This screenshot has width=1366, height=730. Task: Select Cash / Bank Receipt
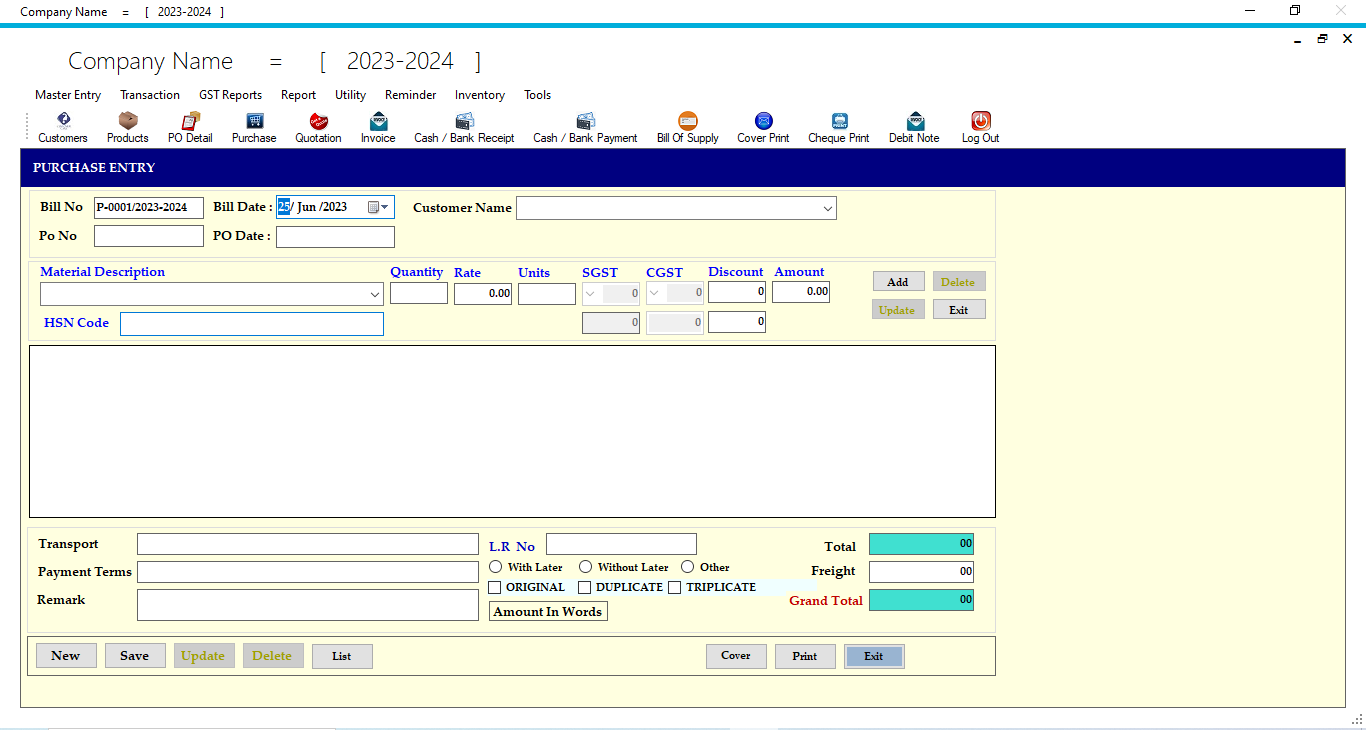pyautogui.click(x=463, y=127)
